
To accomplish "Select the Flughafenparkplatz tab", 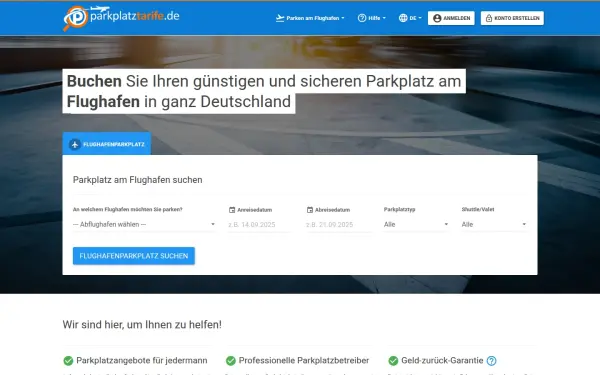I will coord(107,144).
